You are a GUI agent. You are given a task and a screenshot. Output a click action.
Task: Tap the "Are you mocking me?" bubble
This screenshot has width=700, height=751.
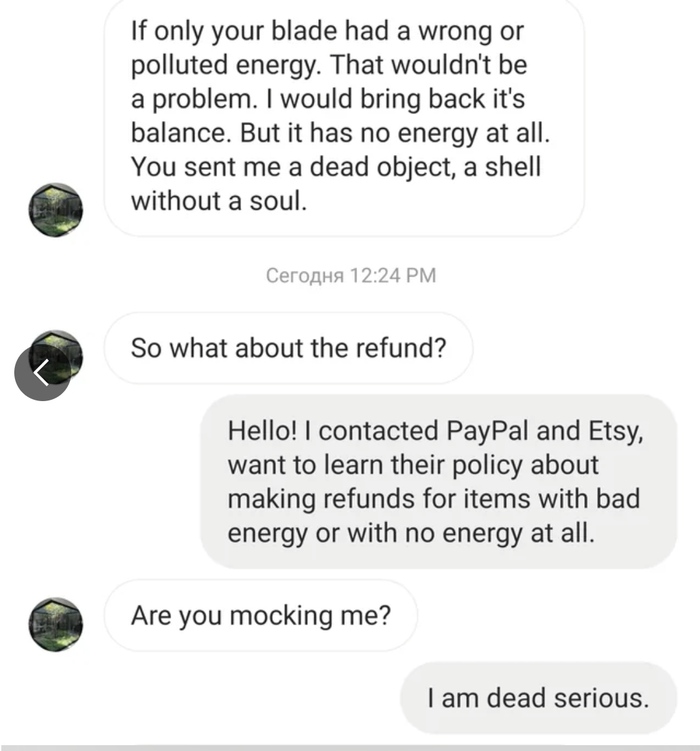260,615
